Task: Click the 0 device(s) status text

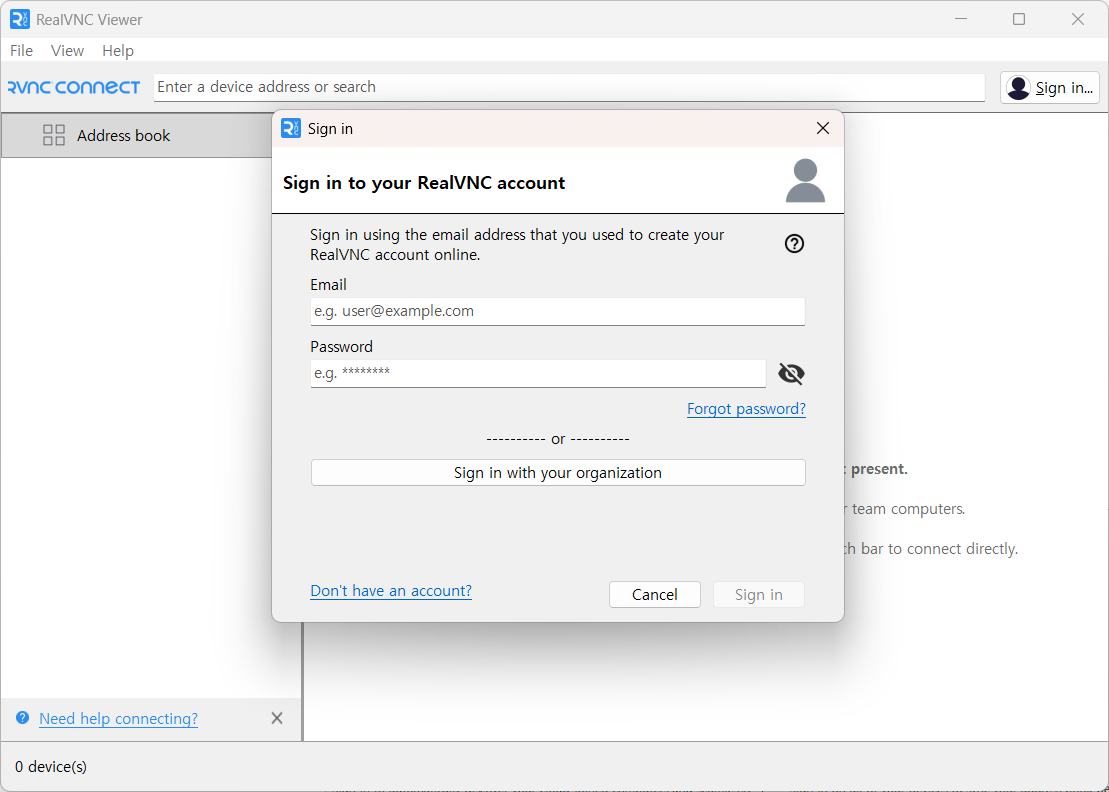Action: coord(51,767)
